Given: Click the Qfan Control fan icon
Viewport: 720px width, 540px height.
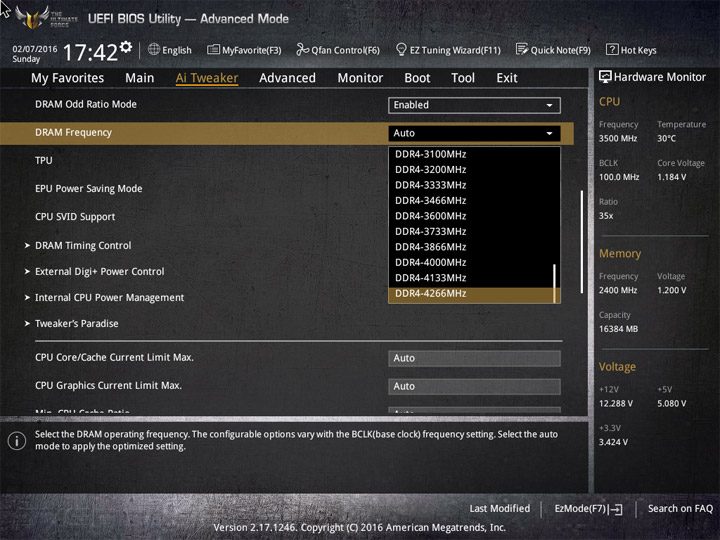Looking at the screenshot, I should point(302,49).
